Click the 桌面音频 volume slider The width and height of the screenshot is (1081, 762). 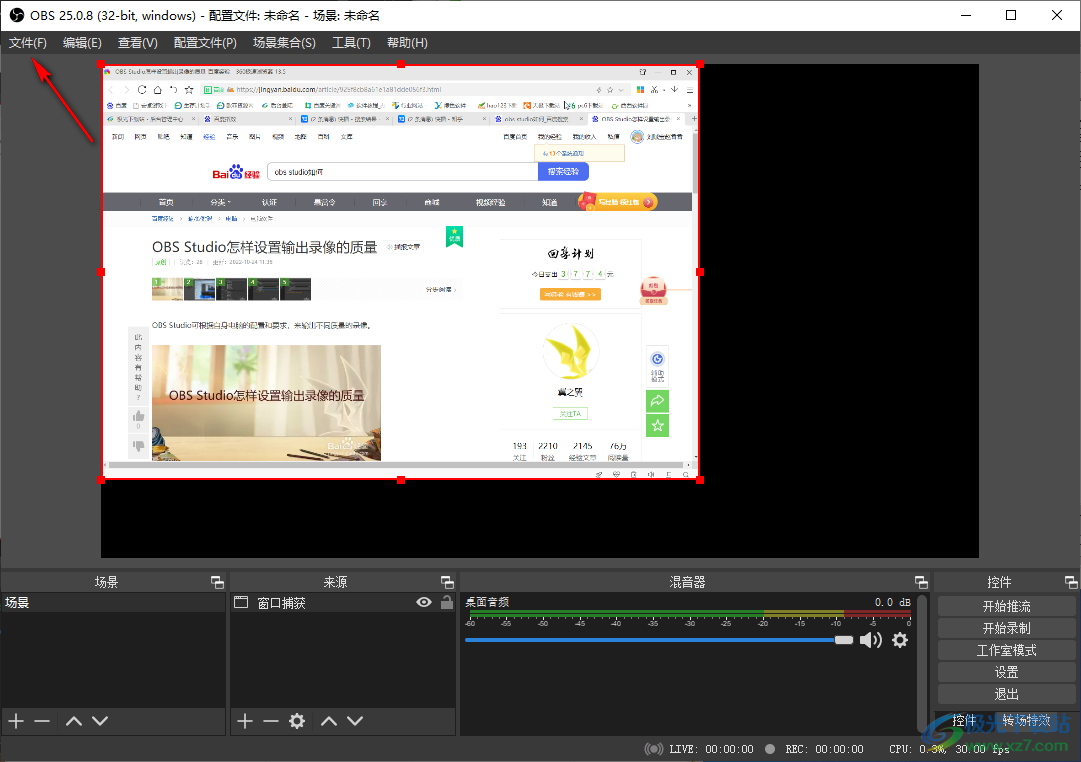click(659, 640)
